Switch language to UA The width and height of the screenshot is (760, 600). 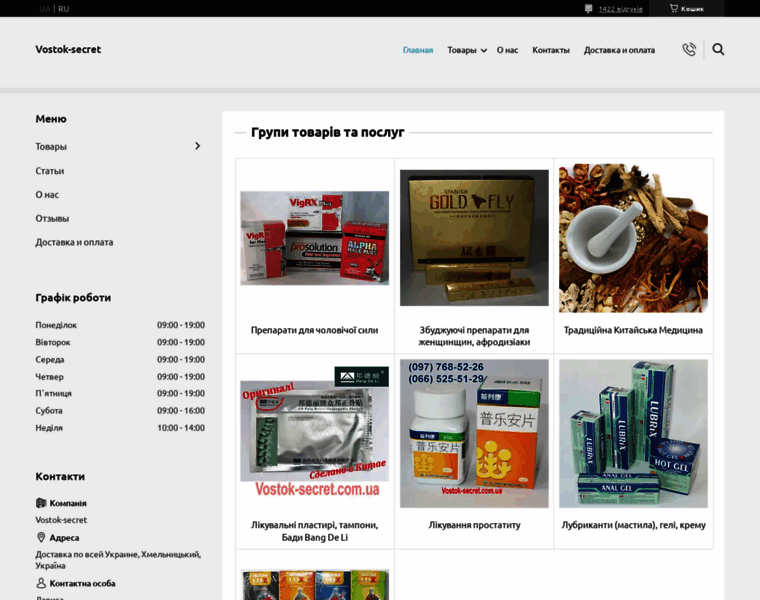click(45, 9)
